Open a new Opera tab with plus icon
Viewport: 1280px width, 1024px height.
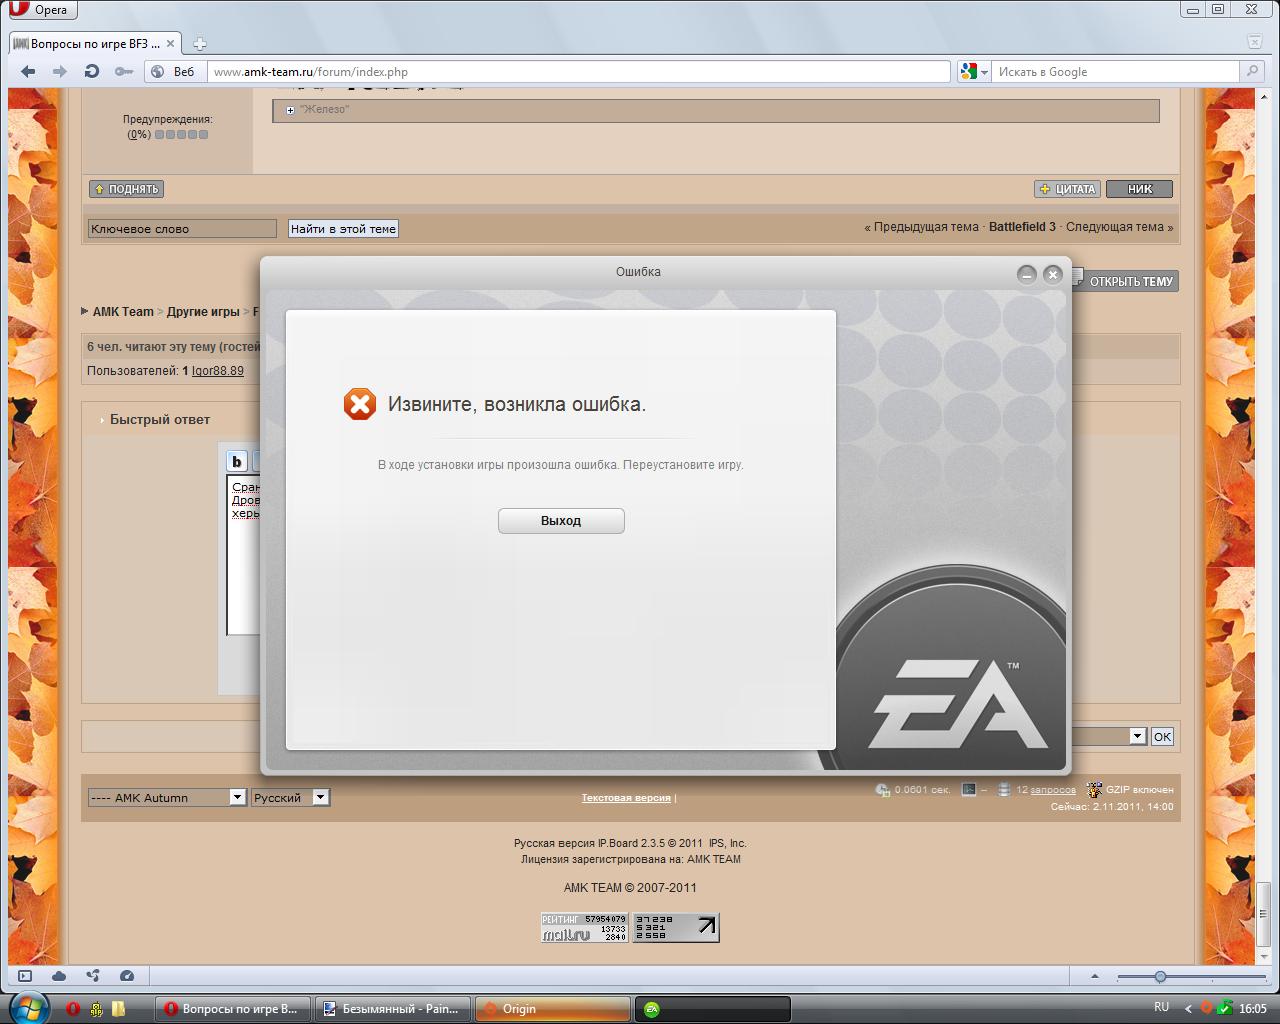pyautogui.click(x=199, y=44)
